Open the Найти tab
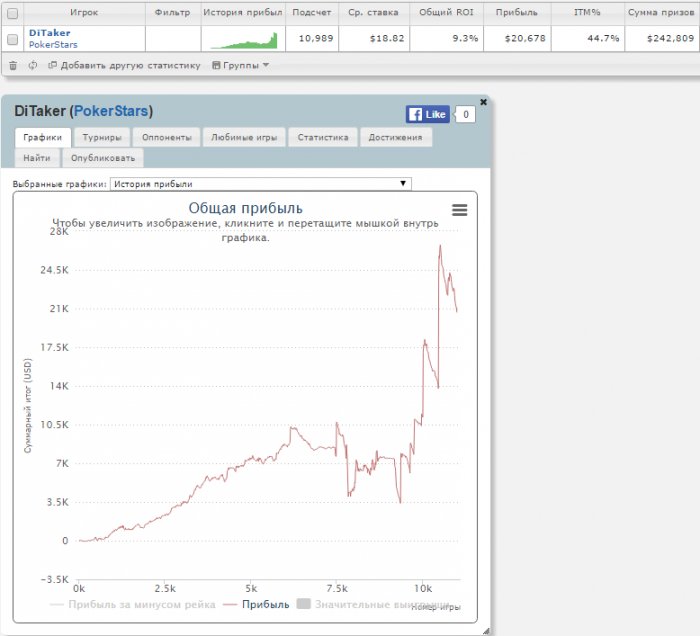 click(37, 158)
